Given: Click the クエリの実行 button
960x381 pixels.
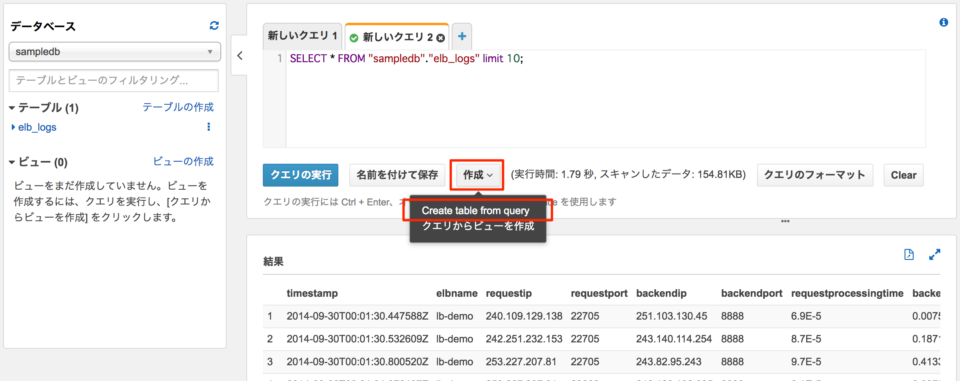Looking at the screenshot, I should (x=300, y=175).
